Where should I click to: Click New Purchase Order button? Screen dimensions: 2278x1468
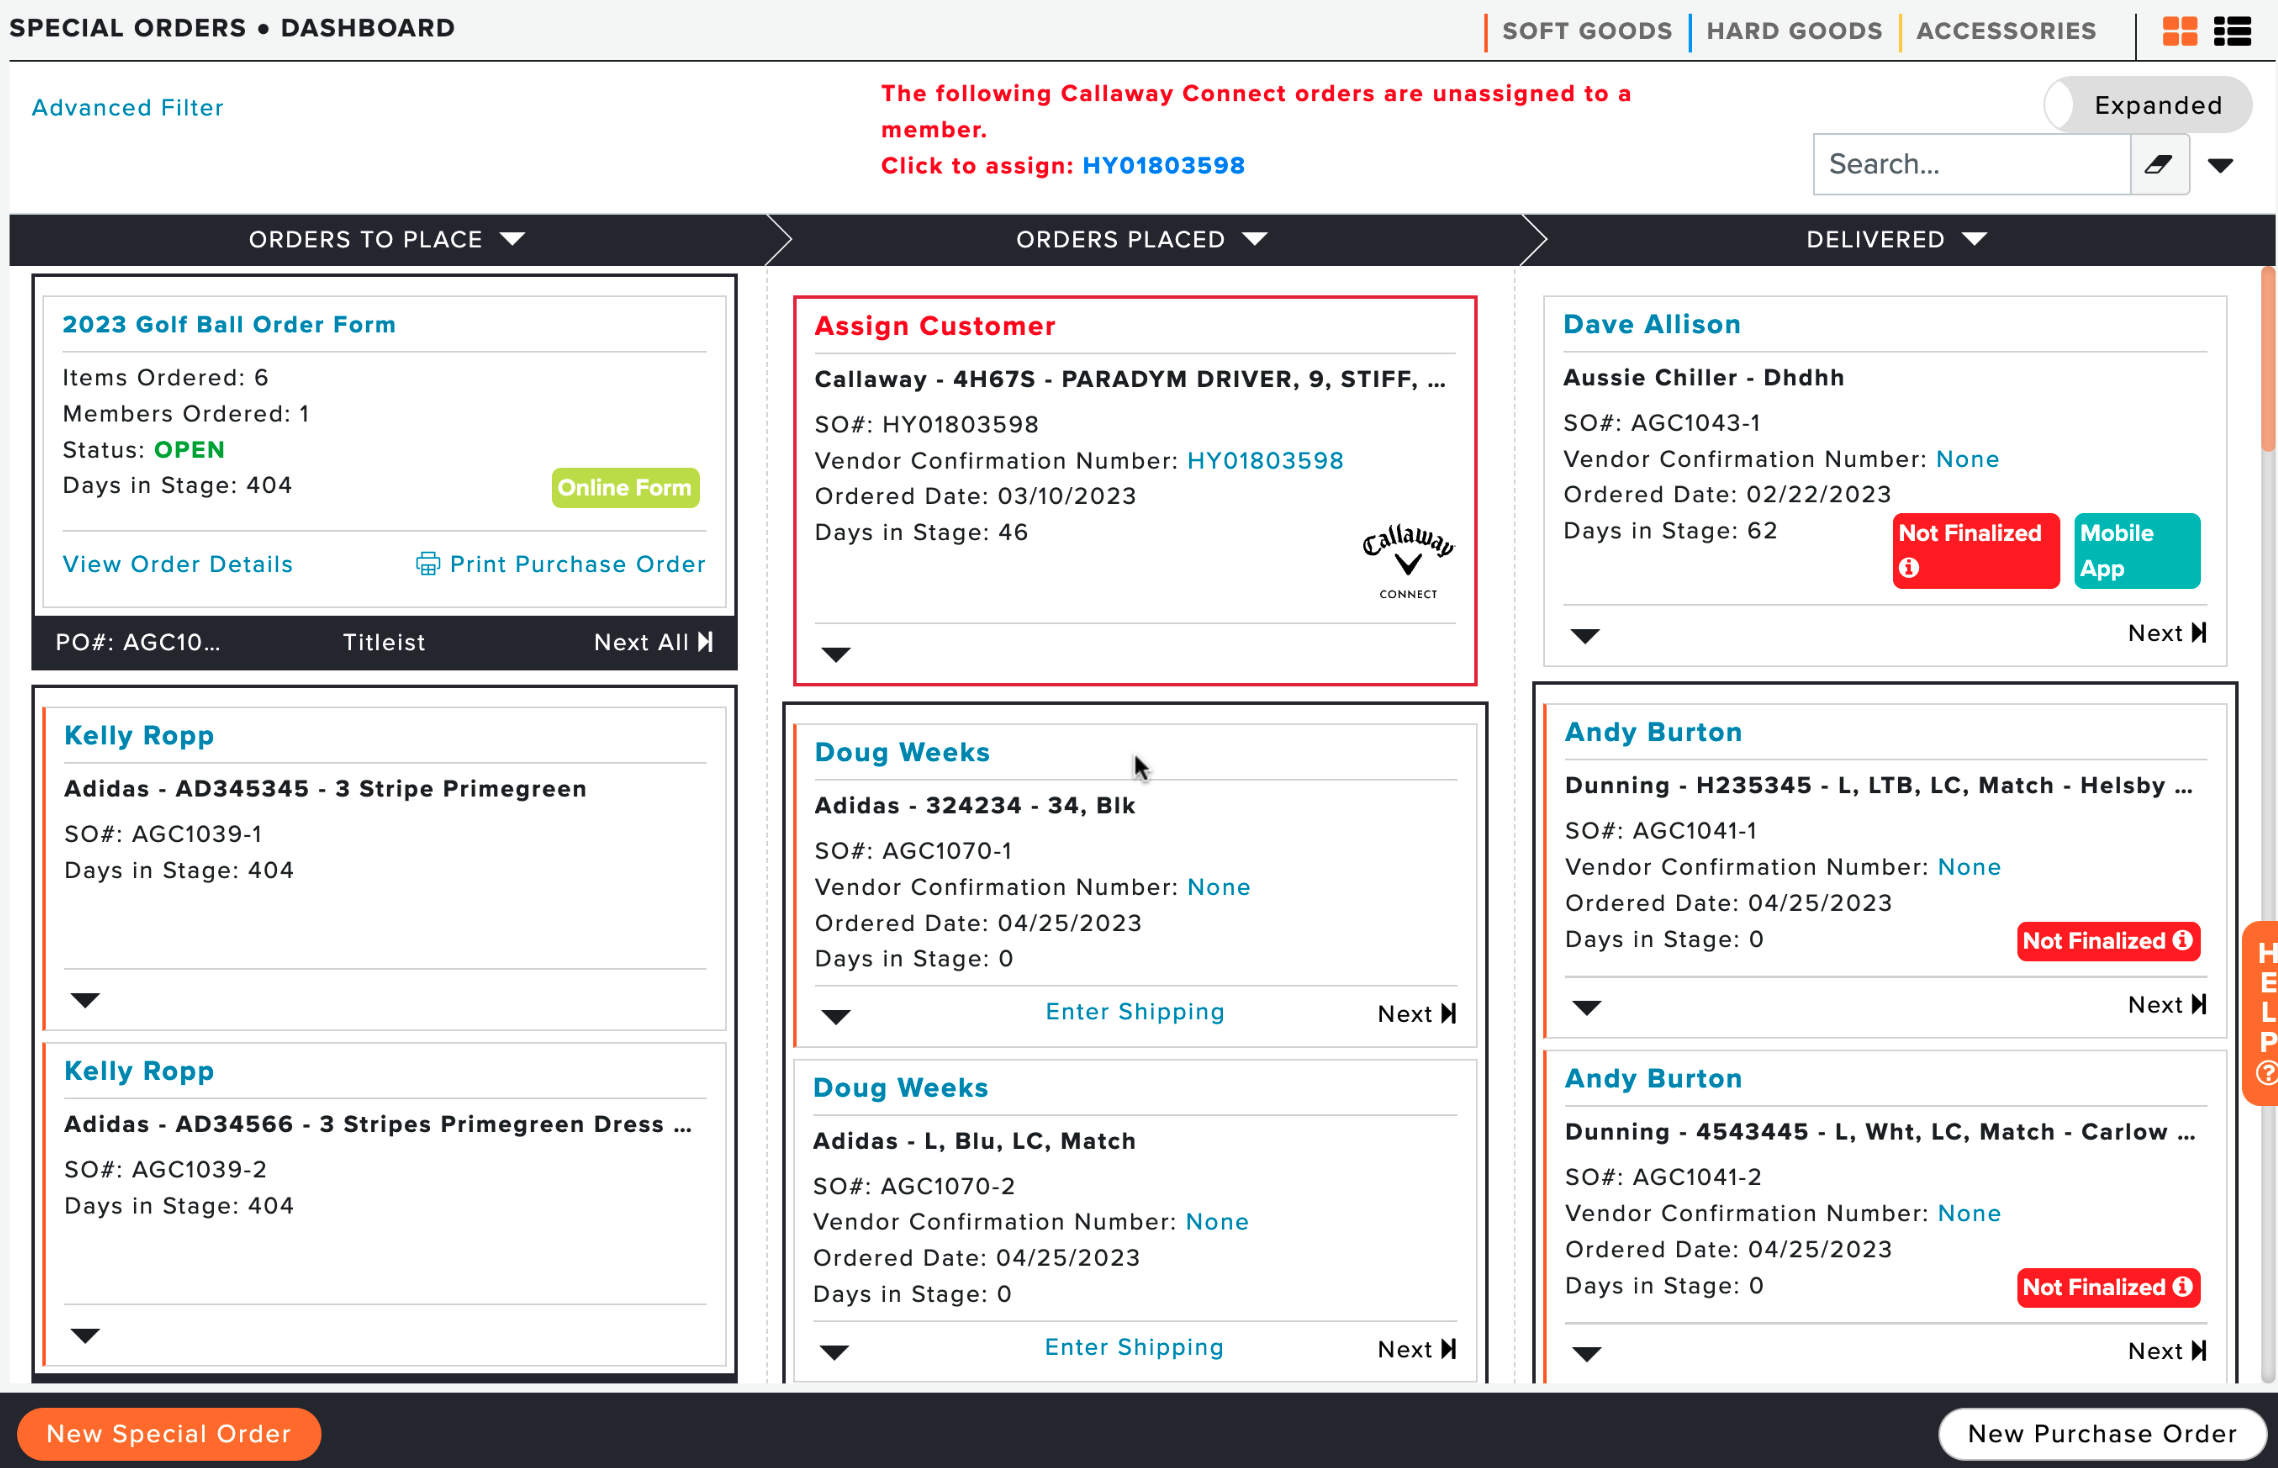click(2102, 1434)
